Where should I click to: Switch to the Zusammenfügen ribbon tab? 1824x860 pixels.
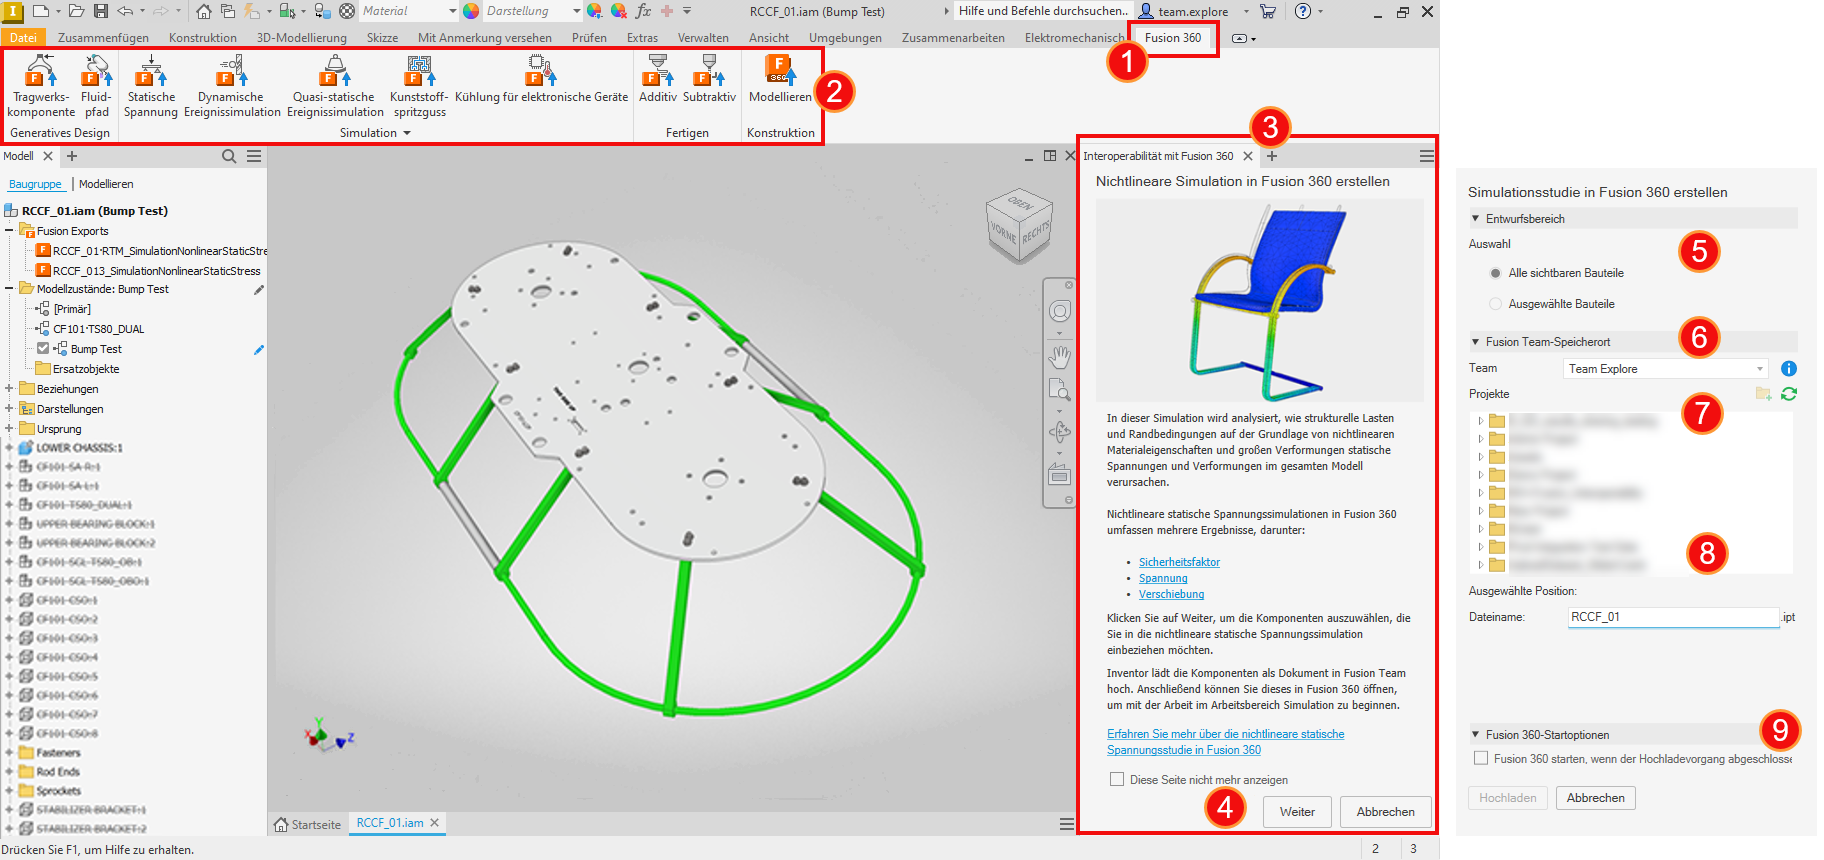pyautogui.click(x=103, y=38)
